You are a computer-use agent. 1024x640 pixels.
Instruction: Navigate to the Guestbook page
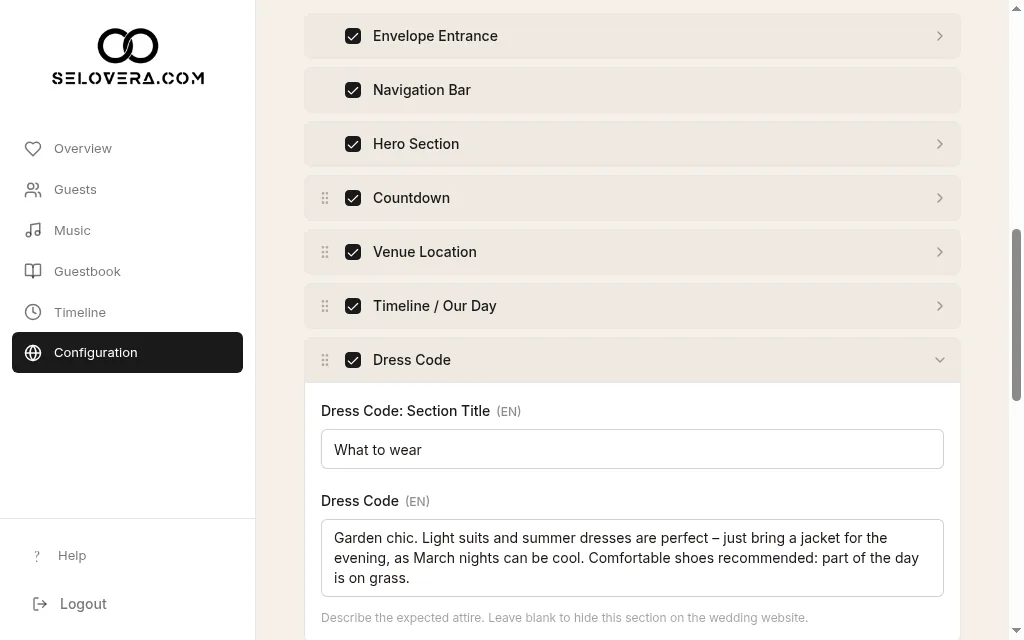[x=127, y=272]
